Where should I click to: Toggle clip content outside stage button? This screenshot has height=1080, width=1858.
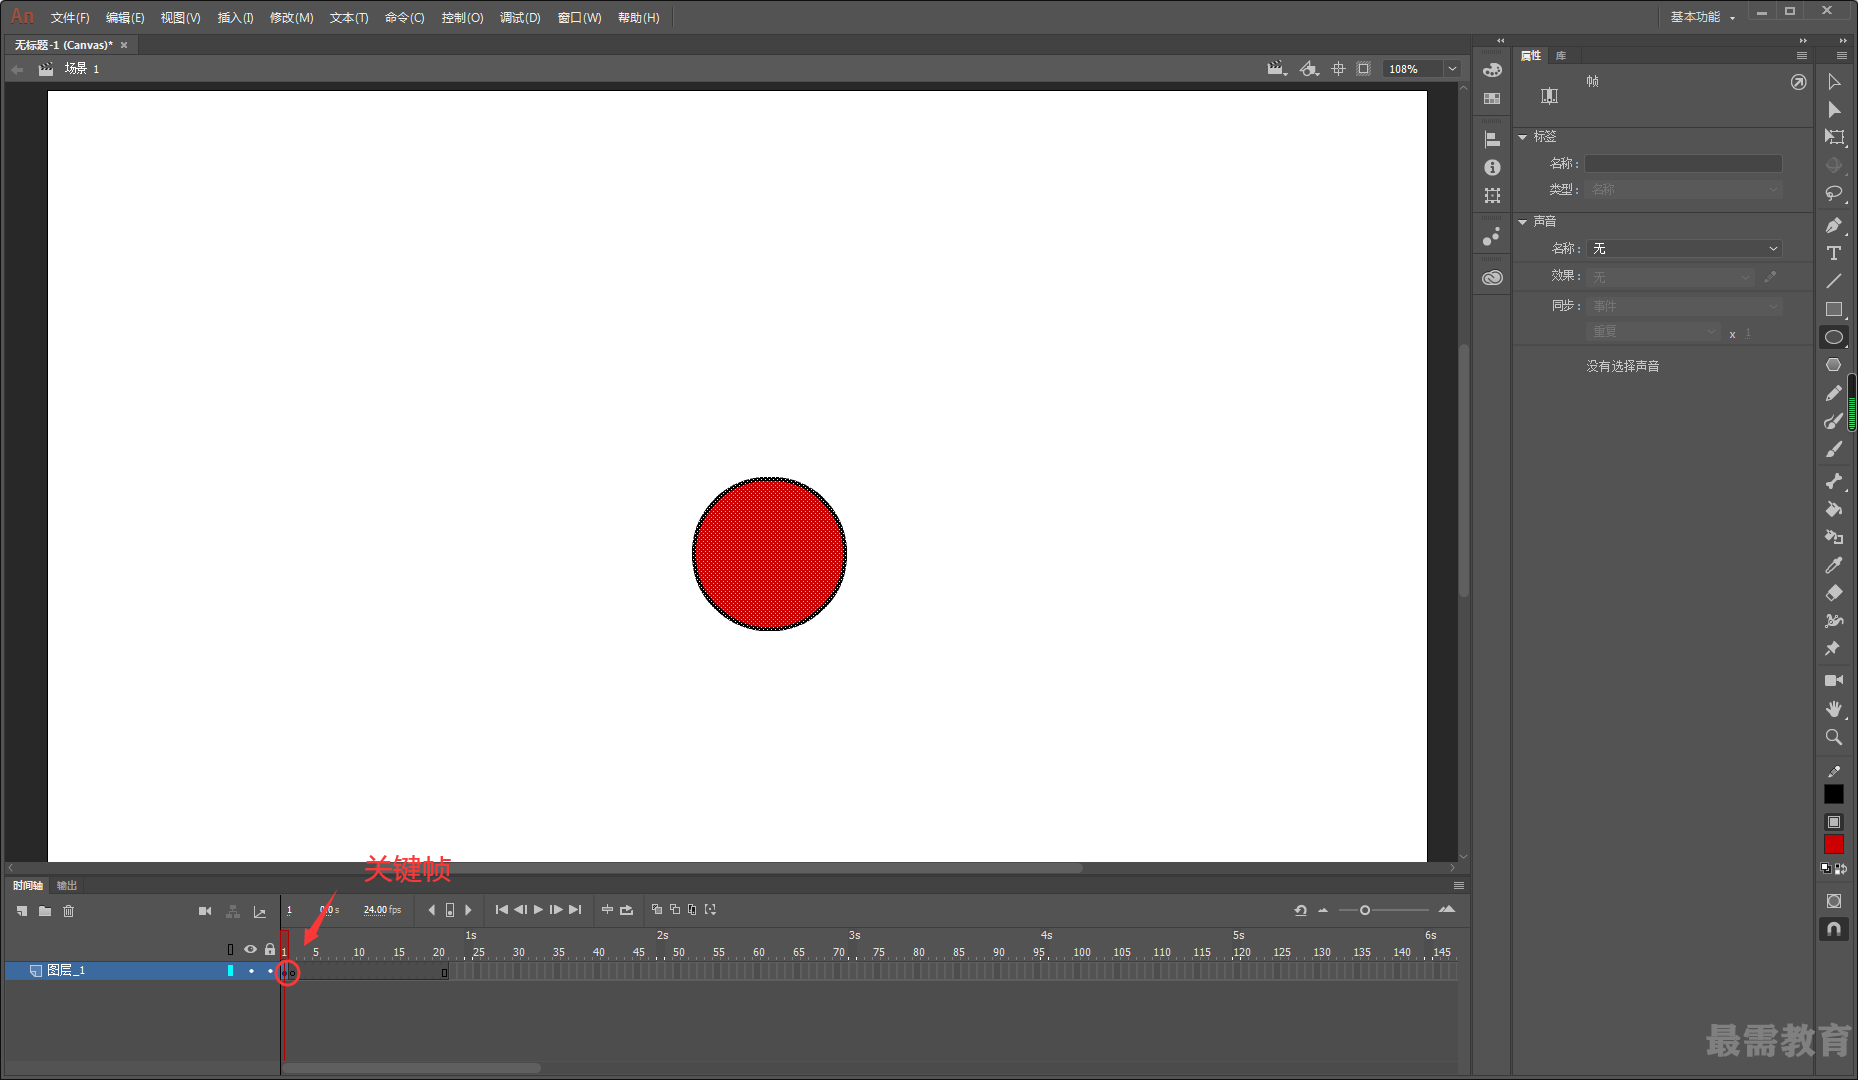pos(1363,69)
